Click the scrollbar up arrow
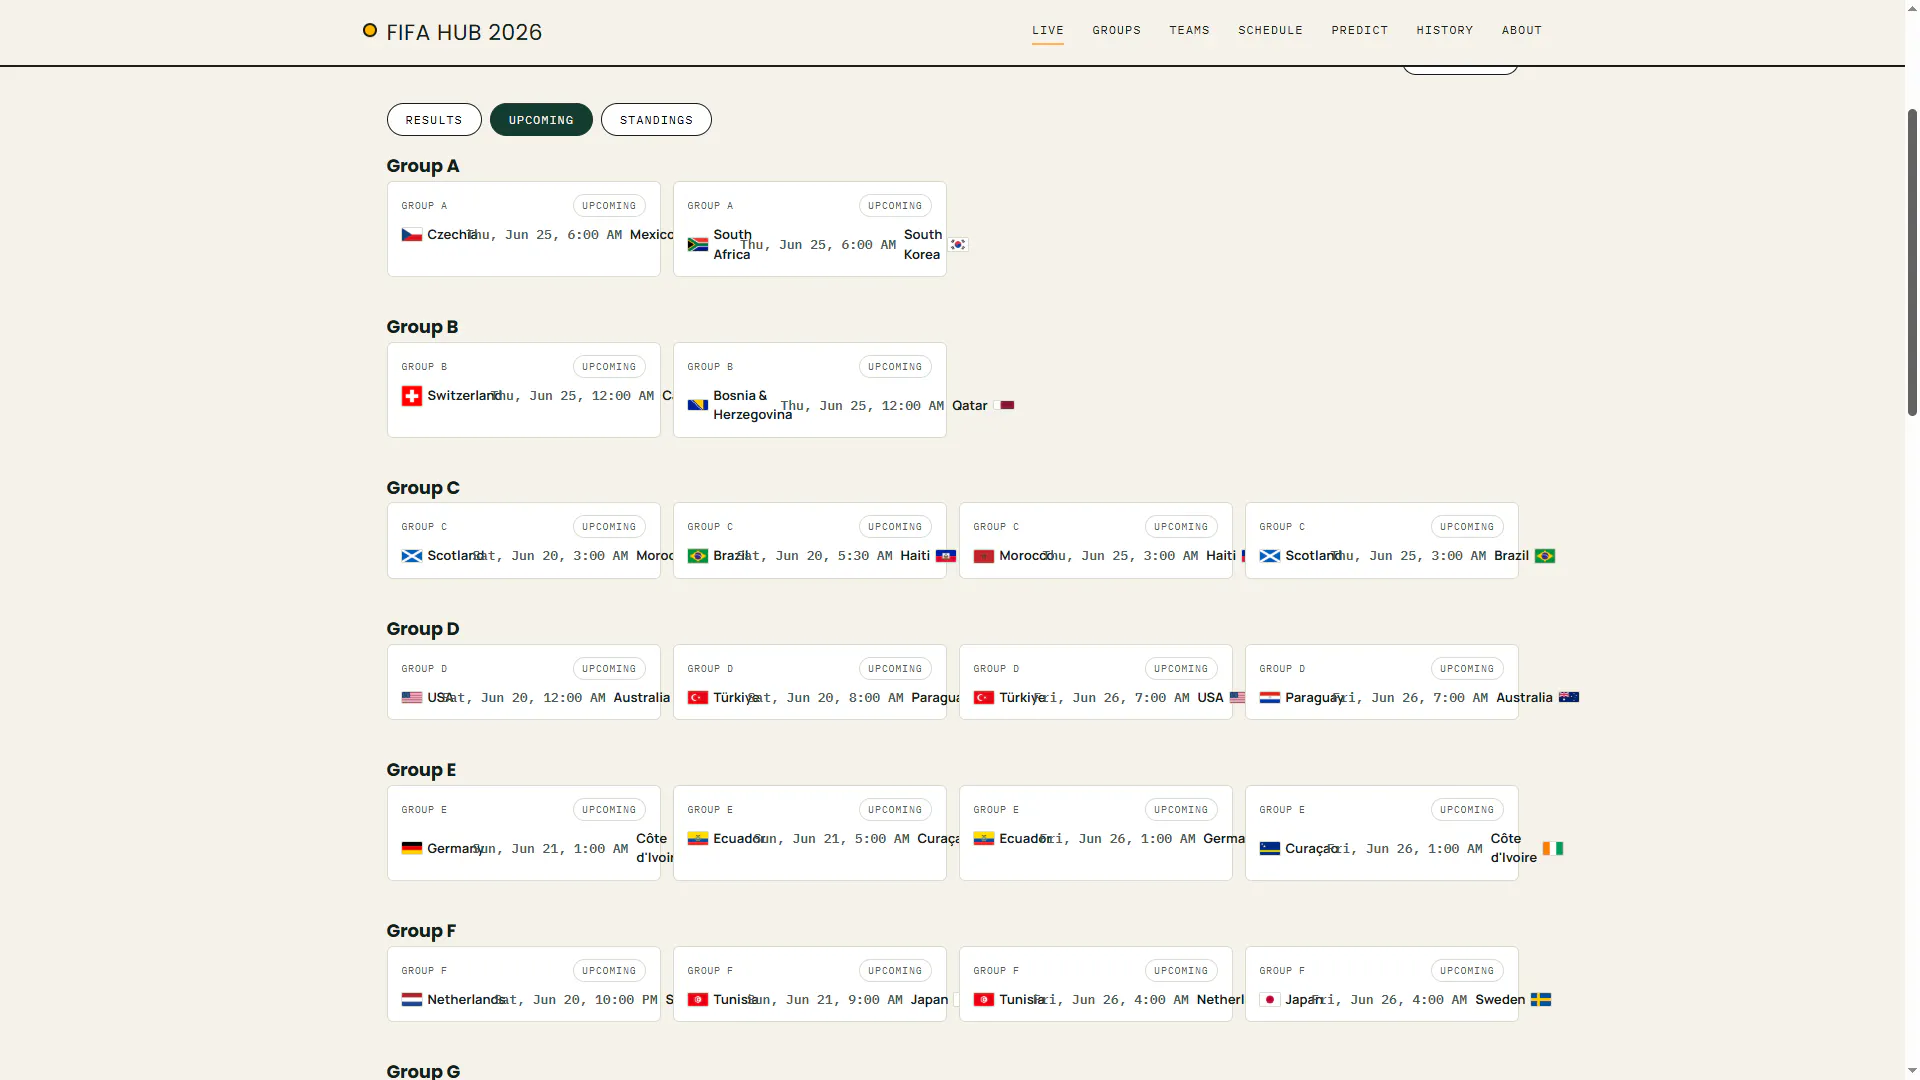 click(1912, 8)
